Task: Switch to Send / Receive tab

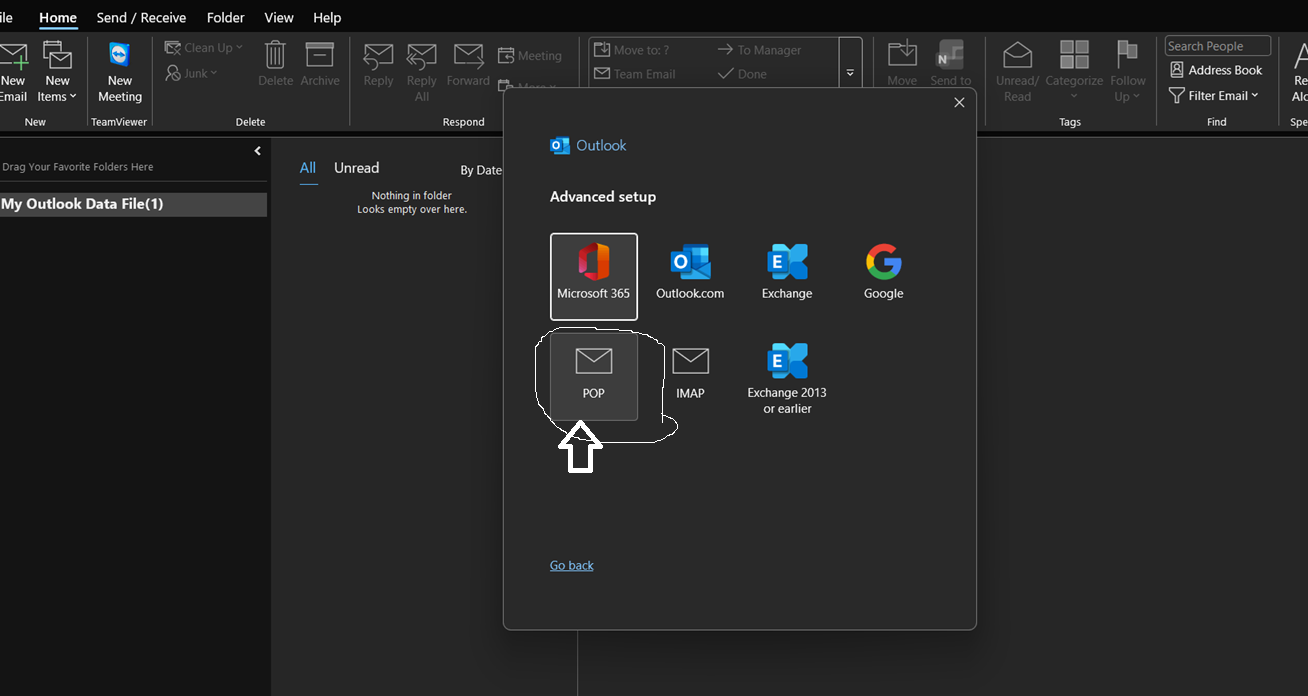Action: coord(141,17)
